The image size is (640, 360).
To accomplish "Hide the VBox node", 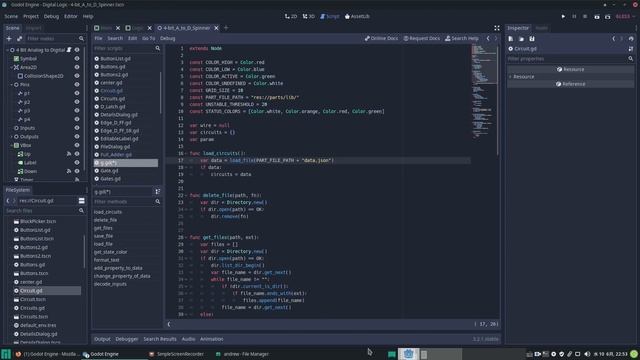I will pos(77,145).
